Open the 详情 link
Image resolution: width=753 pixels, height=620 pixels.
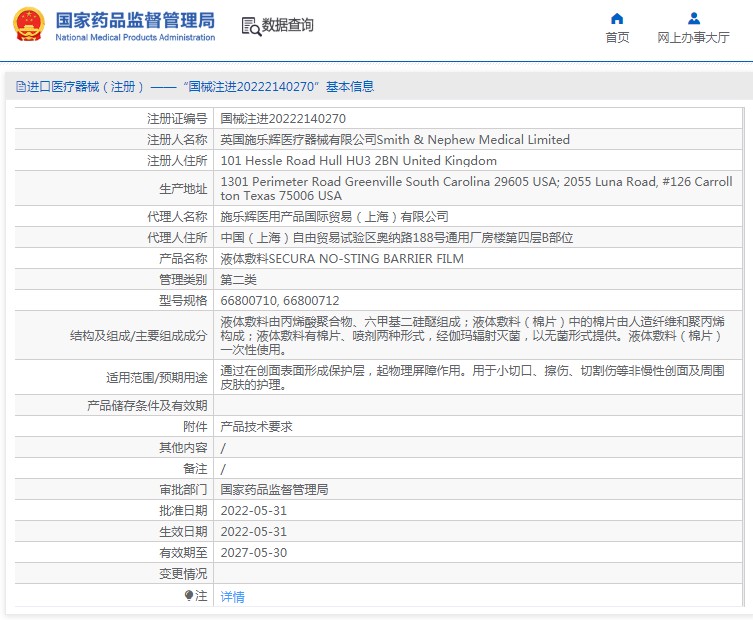coord(232,596)
